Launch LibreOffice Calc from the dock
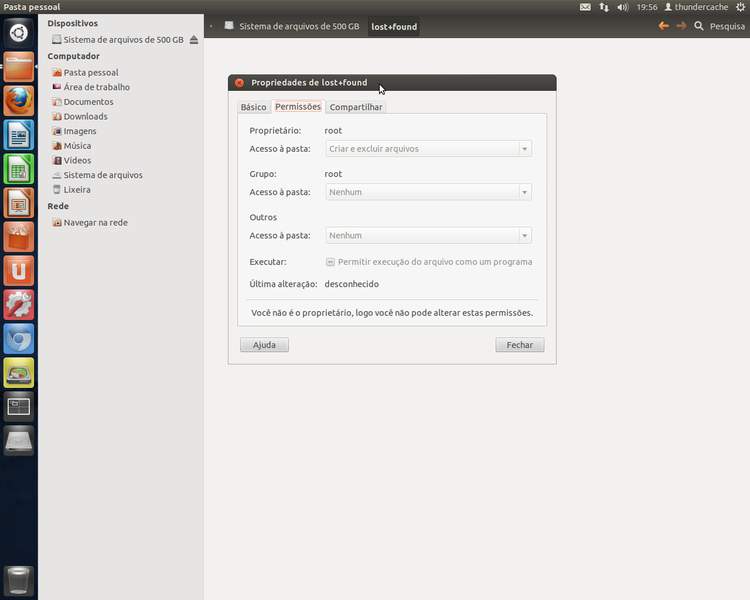 click(x=19, y=169)
